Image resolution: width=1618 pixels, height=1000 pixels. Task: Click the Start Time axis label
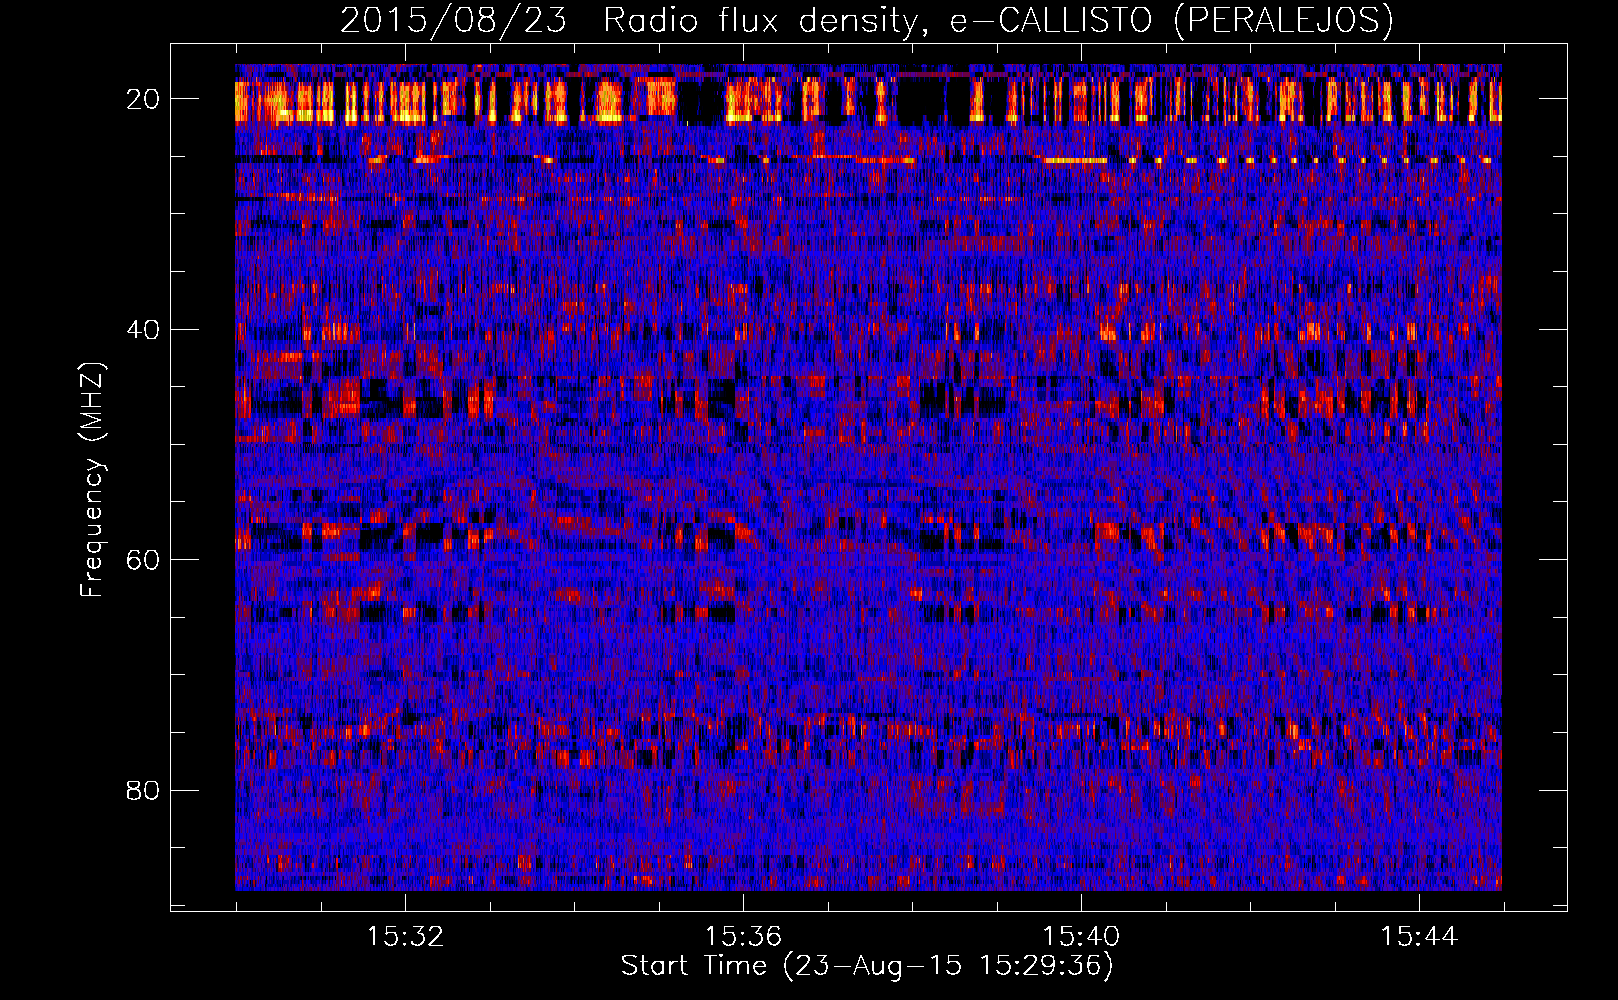pyautogui.click(x=867, y=966)
